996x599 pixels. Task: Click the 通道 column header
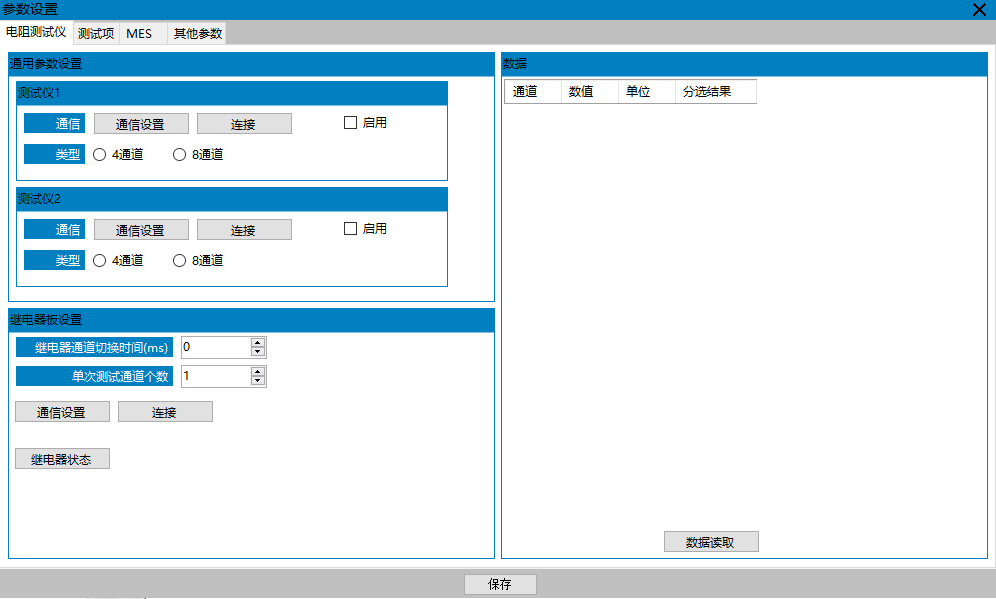533,91
